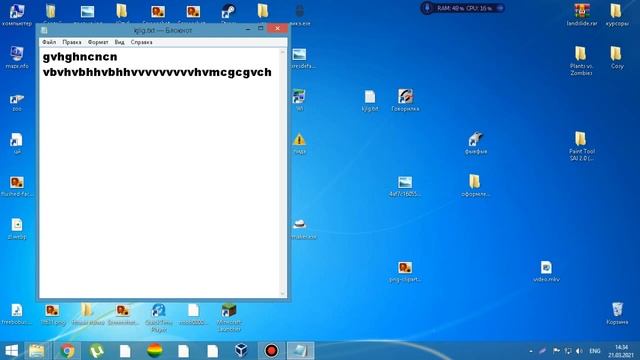The image size is (640, 360).
Task: Open the Windows Start button
Action: (11, 351)
